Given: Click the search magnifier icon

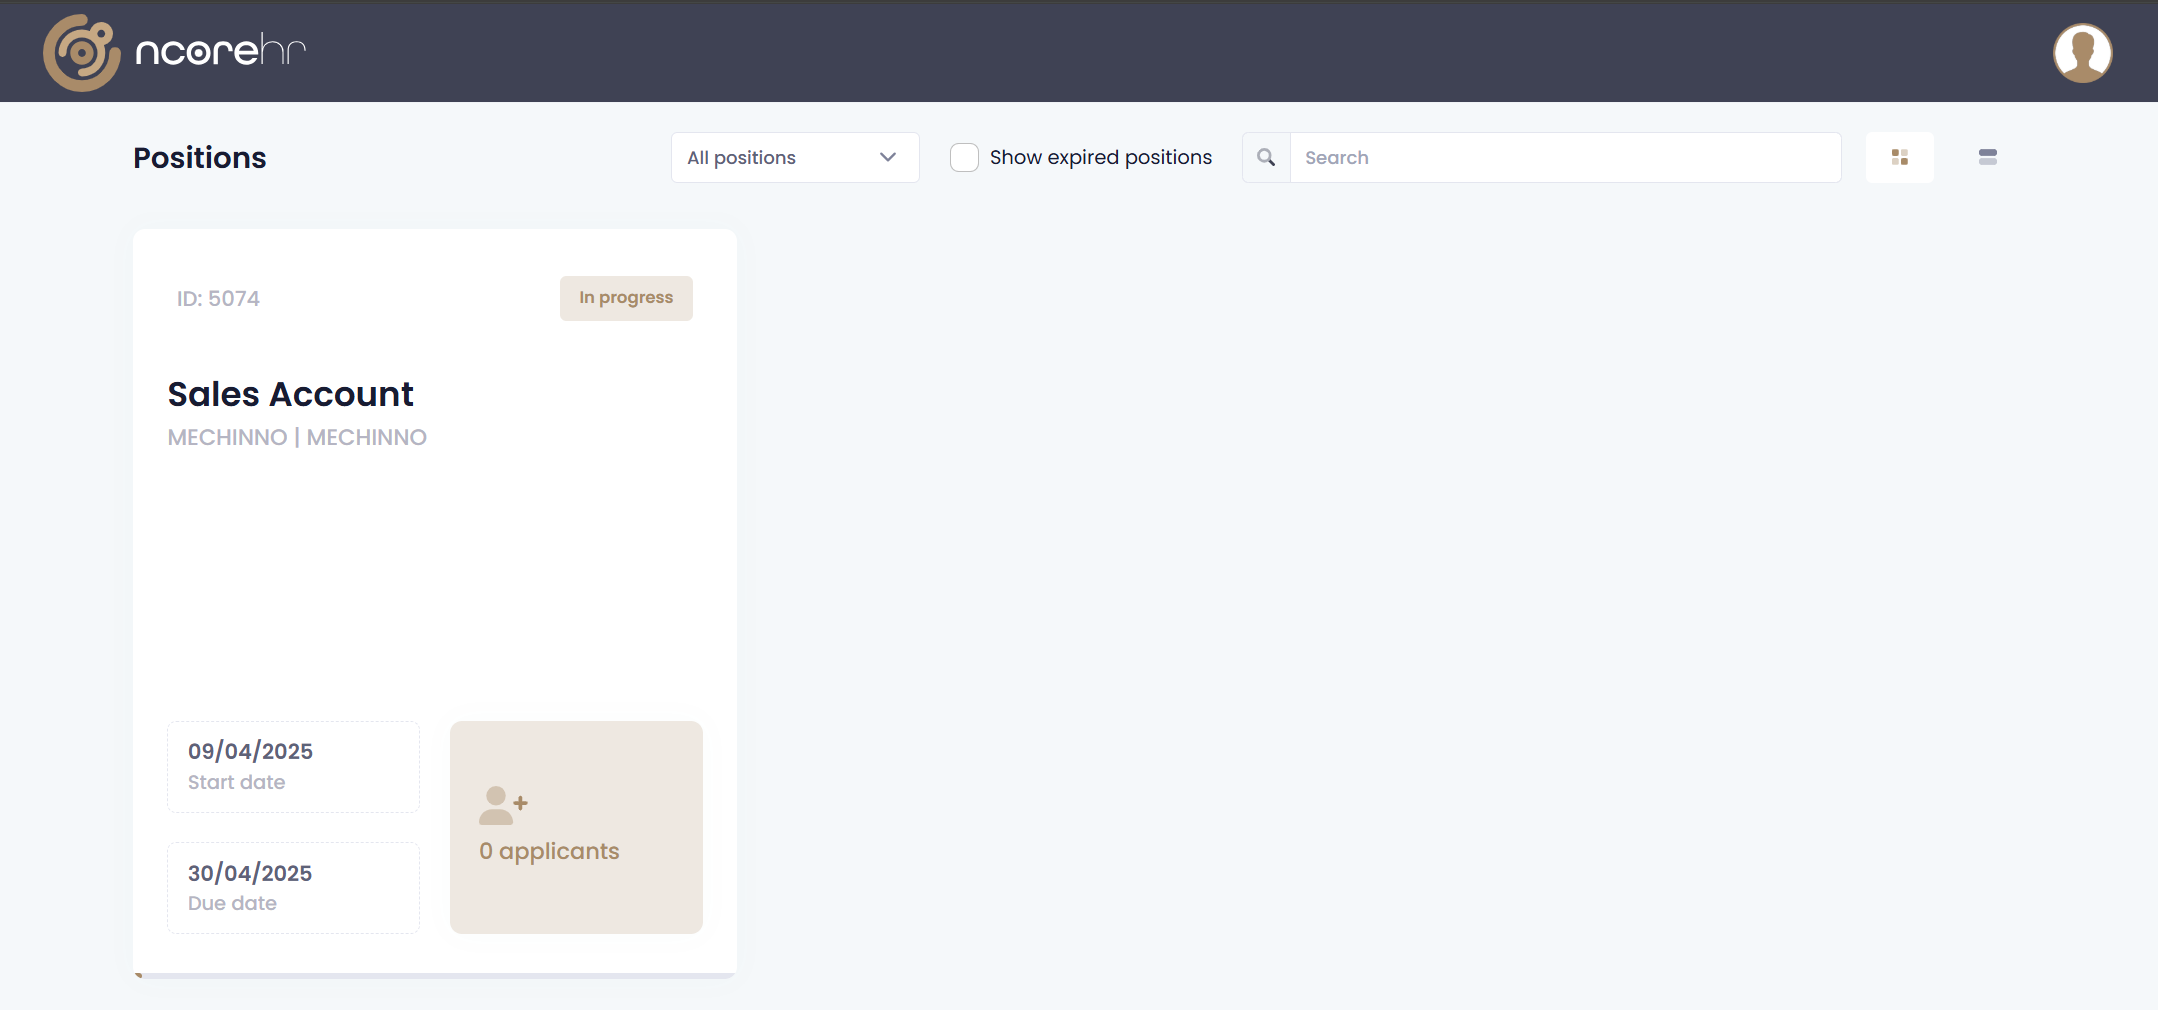Looking at the screenshot, I should coord(1266,157).
